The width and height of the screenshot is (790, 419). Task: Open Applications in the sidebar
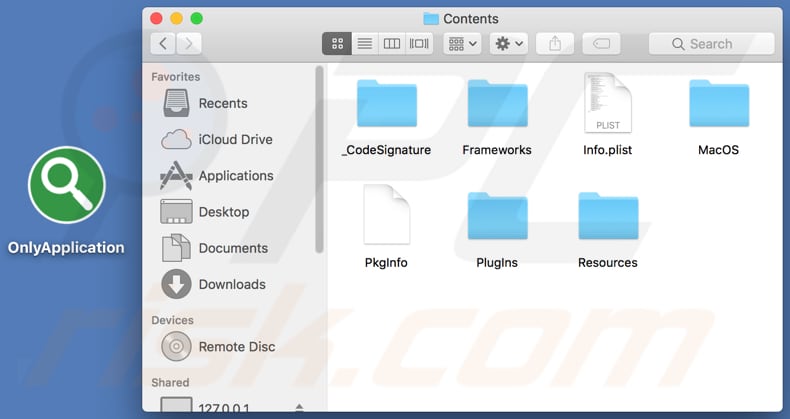pos(234,176)
